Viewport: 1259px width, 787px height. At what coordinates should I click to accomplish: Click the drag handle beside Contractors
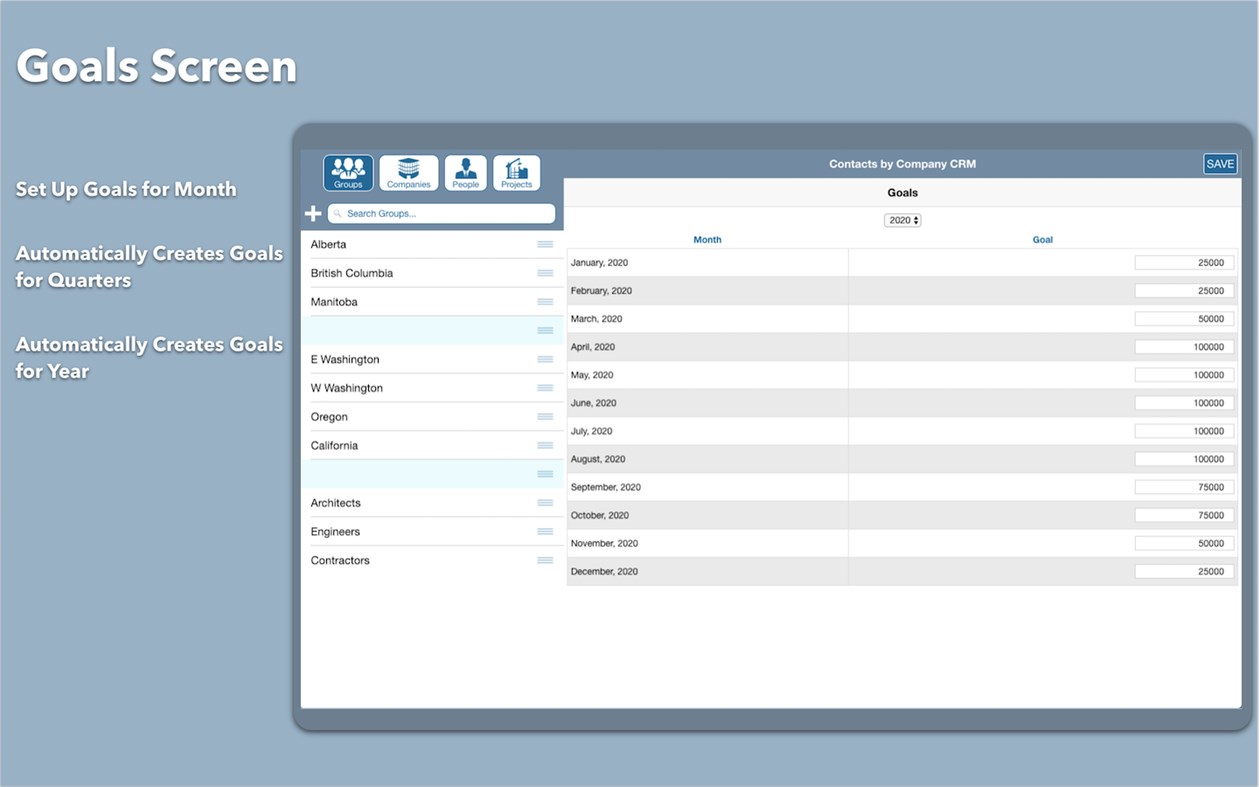click(x=545, y=560)
